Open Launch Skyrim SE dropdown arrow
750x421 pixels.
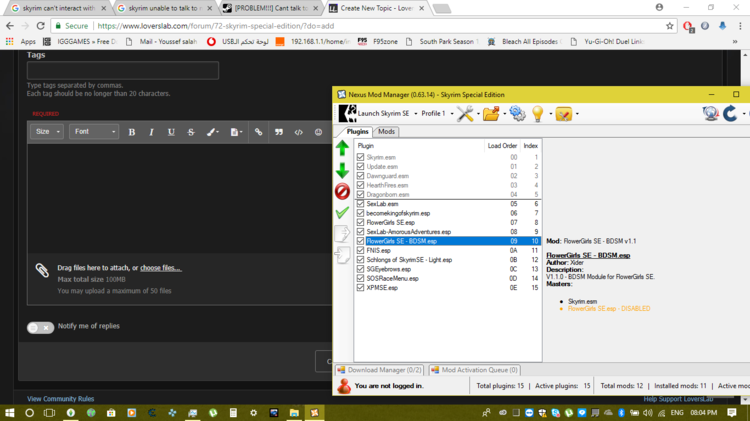(x=416, y=114)
